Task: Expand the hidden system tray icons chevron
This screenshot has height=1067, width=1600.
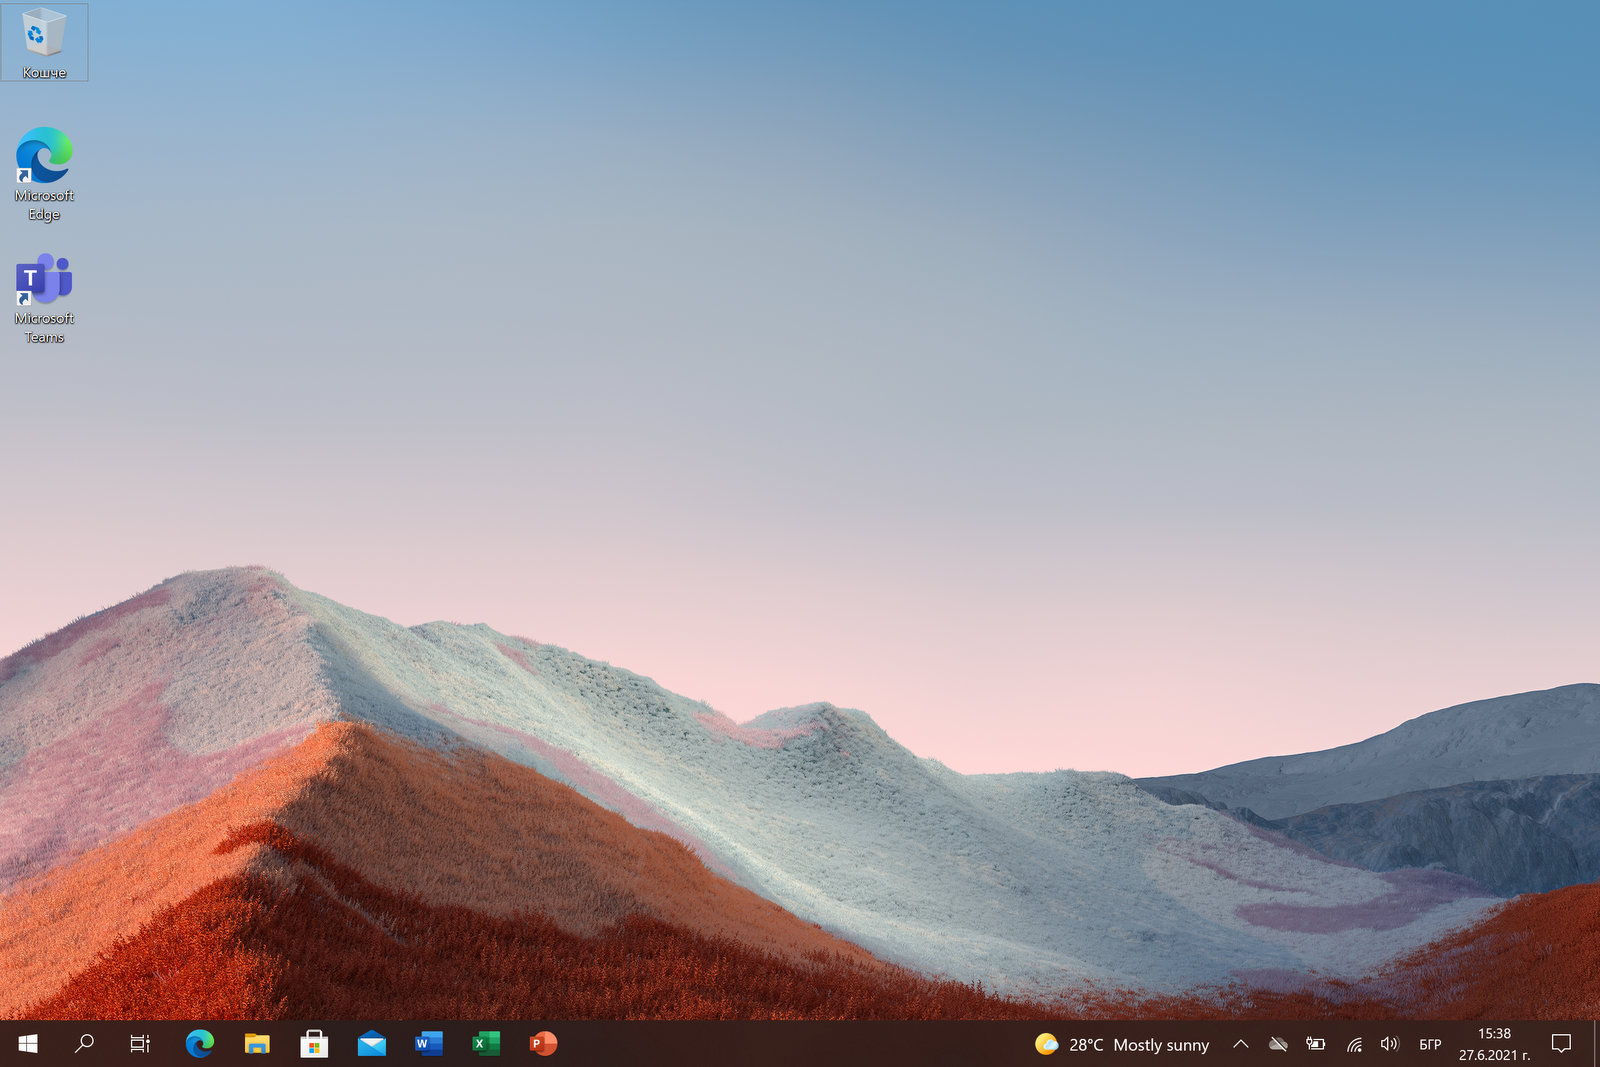Action: [x=1240, y=1044]
